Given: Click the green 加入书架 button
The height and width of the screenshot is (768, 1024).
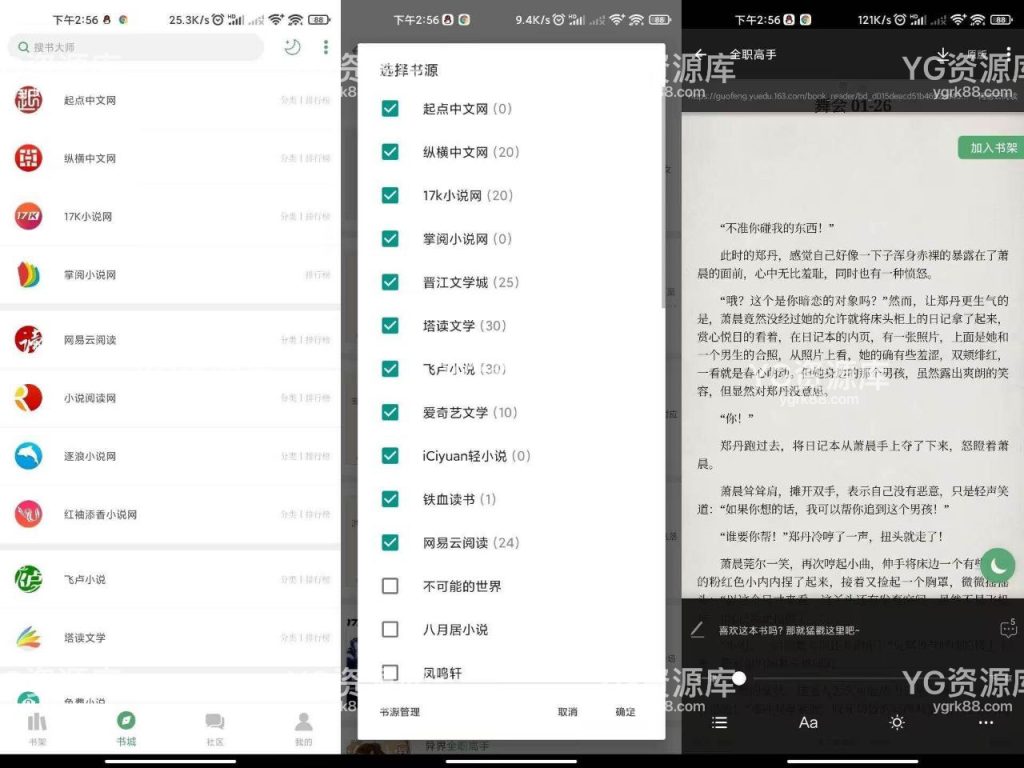Looking at the screenshot, I should (x=991, y=148).
